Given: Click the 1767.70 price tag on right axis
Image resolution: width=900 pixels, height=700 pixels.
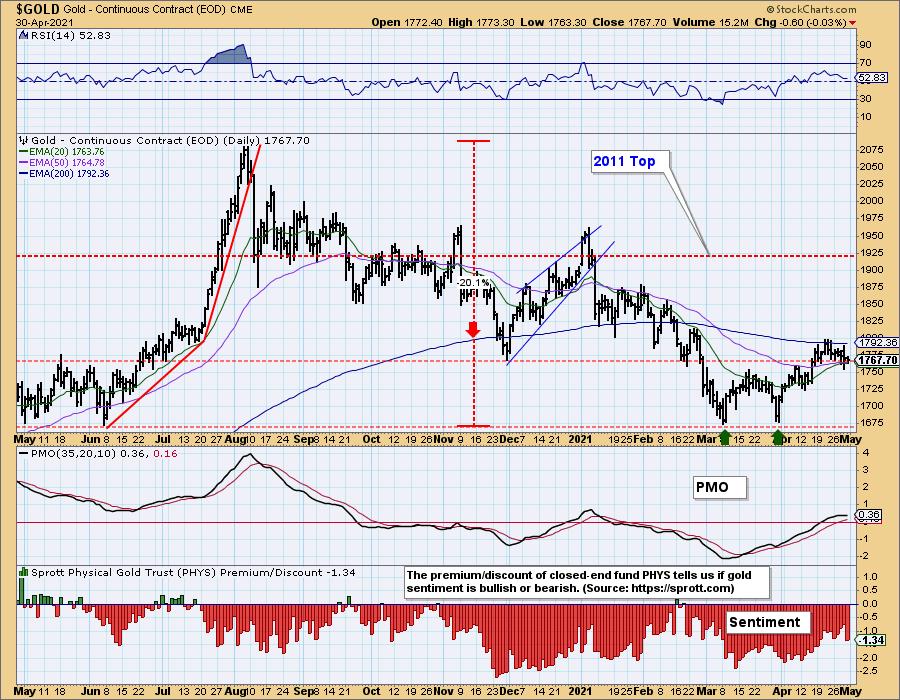Looking at the screenshot, I should (x=877, y=360).
